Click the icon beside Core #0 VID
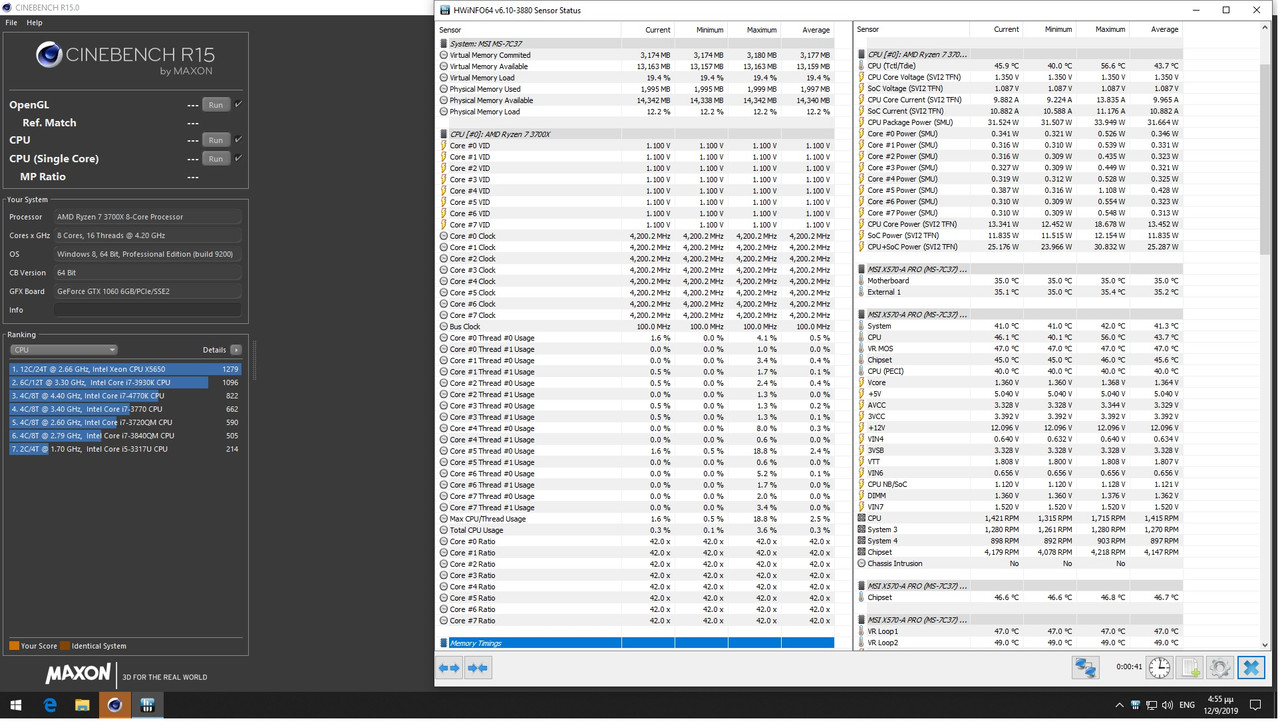This screenshot has height=721, width=1280. [x=444, y=145]
